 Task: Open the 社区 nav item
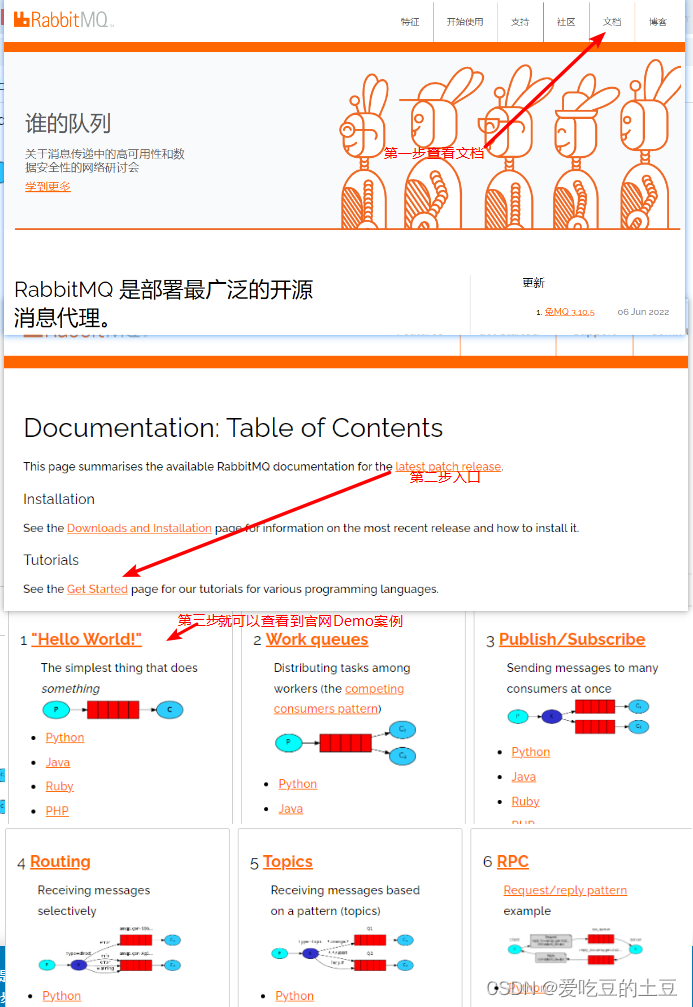point(566,22)
